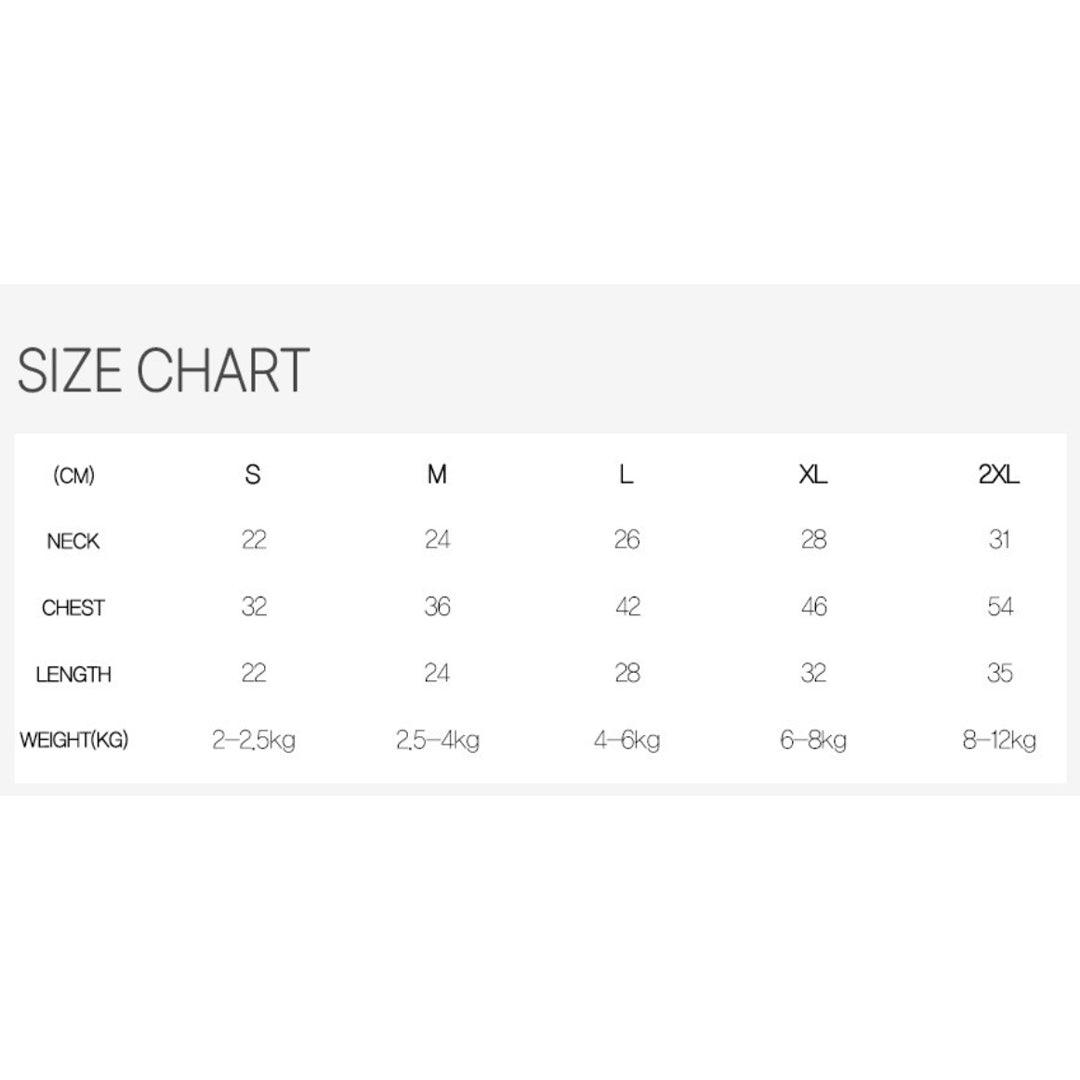The image size is (1080, 1080).
Task: Click the 4–6kg weight cell
Action: (627, 741)
